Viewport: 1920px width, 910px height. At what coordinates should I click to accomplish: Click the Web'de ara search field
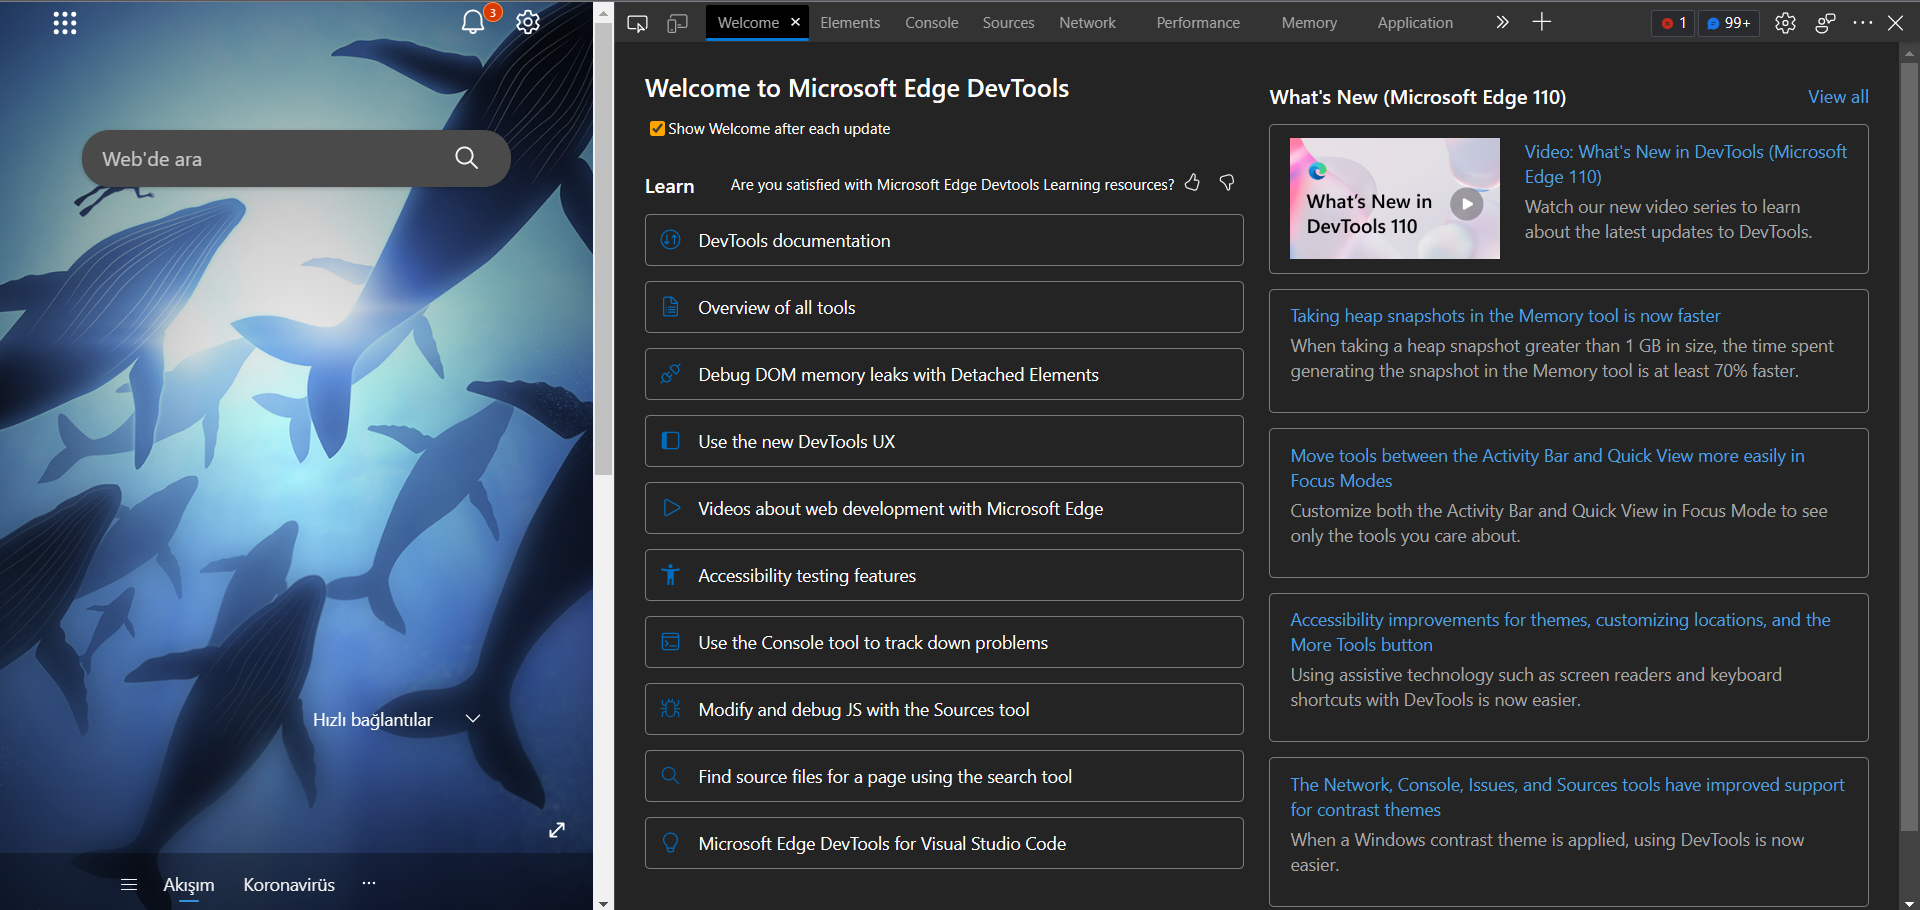[296, 158]
